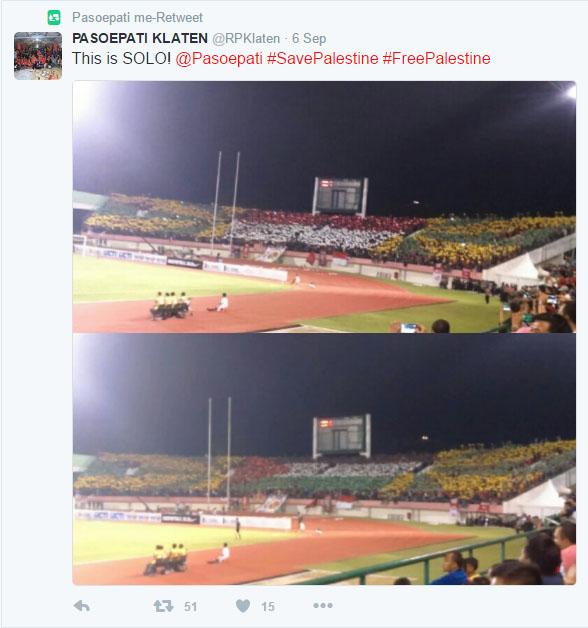View the bottom stadium photo

point(324,459)
